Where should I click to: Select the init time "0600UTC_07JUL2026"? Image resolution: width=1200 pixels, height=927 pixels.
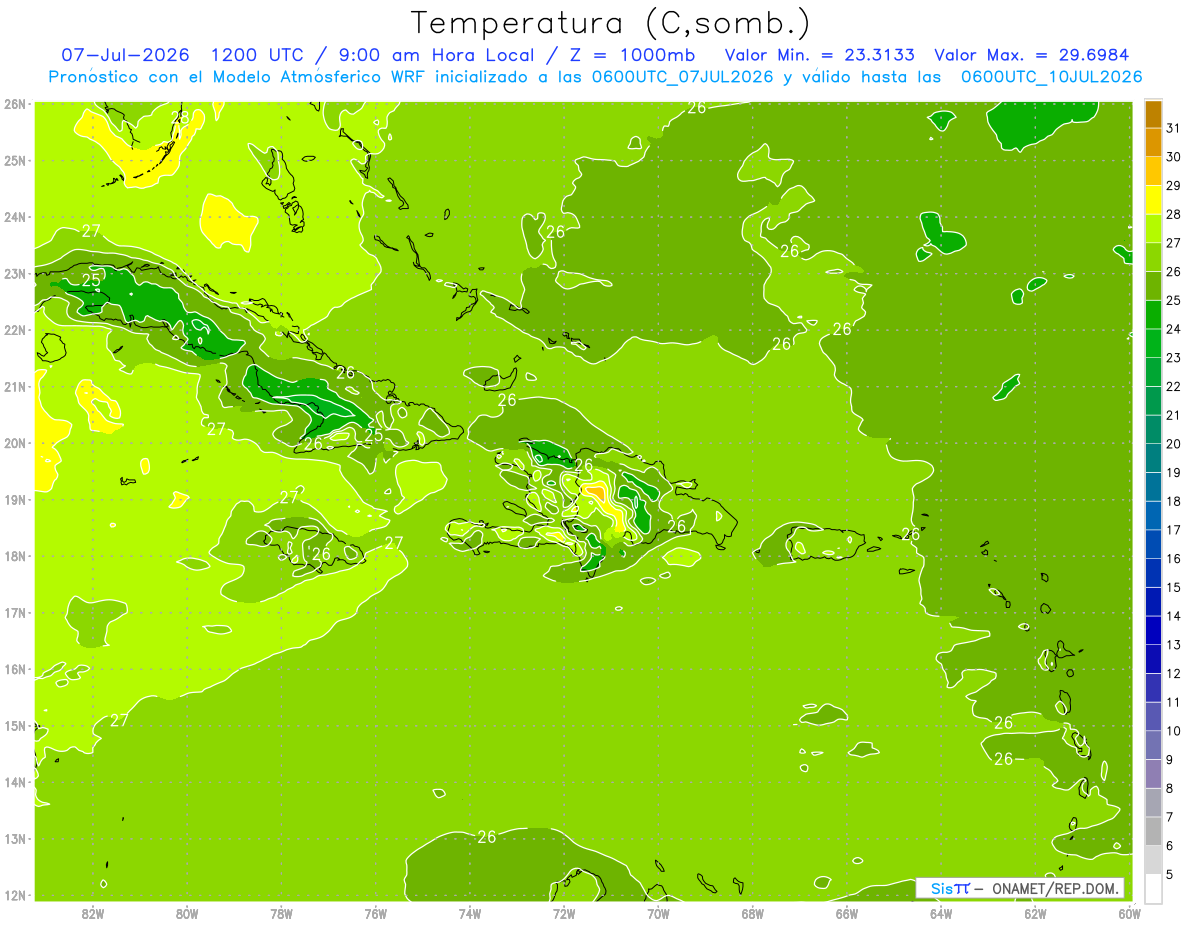(683, 77)
